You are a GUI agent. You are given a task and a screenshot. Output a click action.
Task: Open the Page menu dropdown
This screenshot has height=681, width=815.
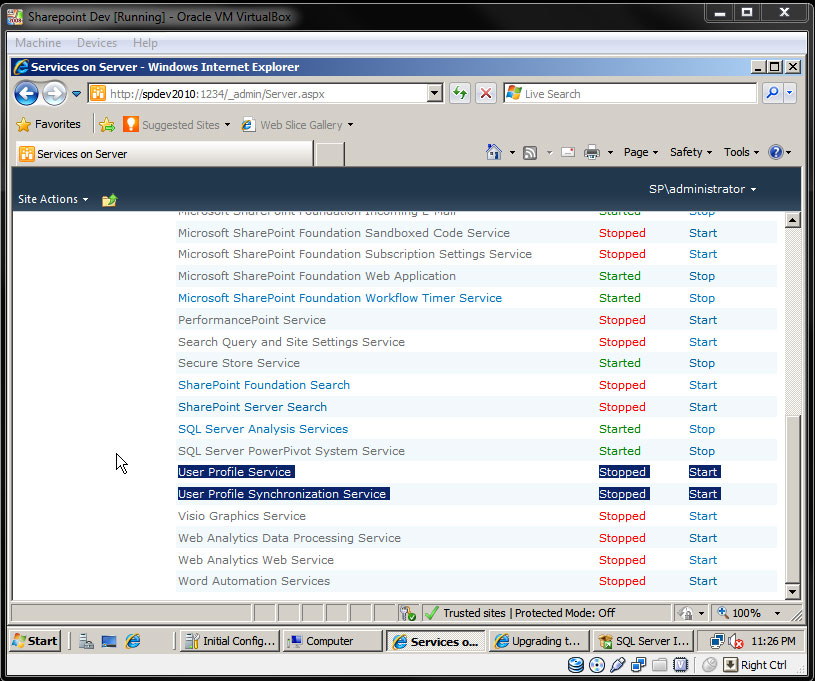click(641, 152)
